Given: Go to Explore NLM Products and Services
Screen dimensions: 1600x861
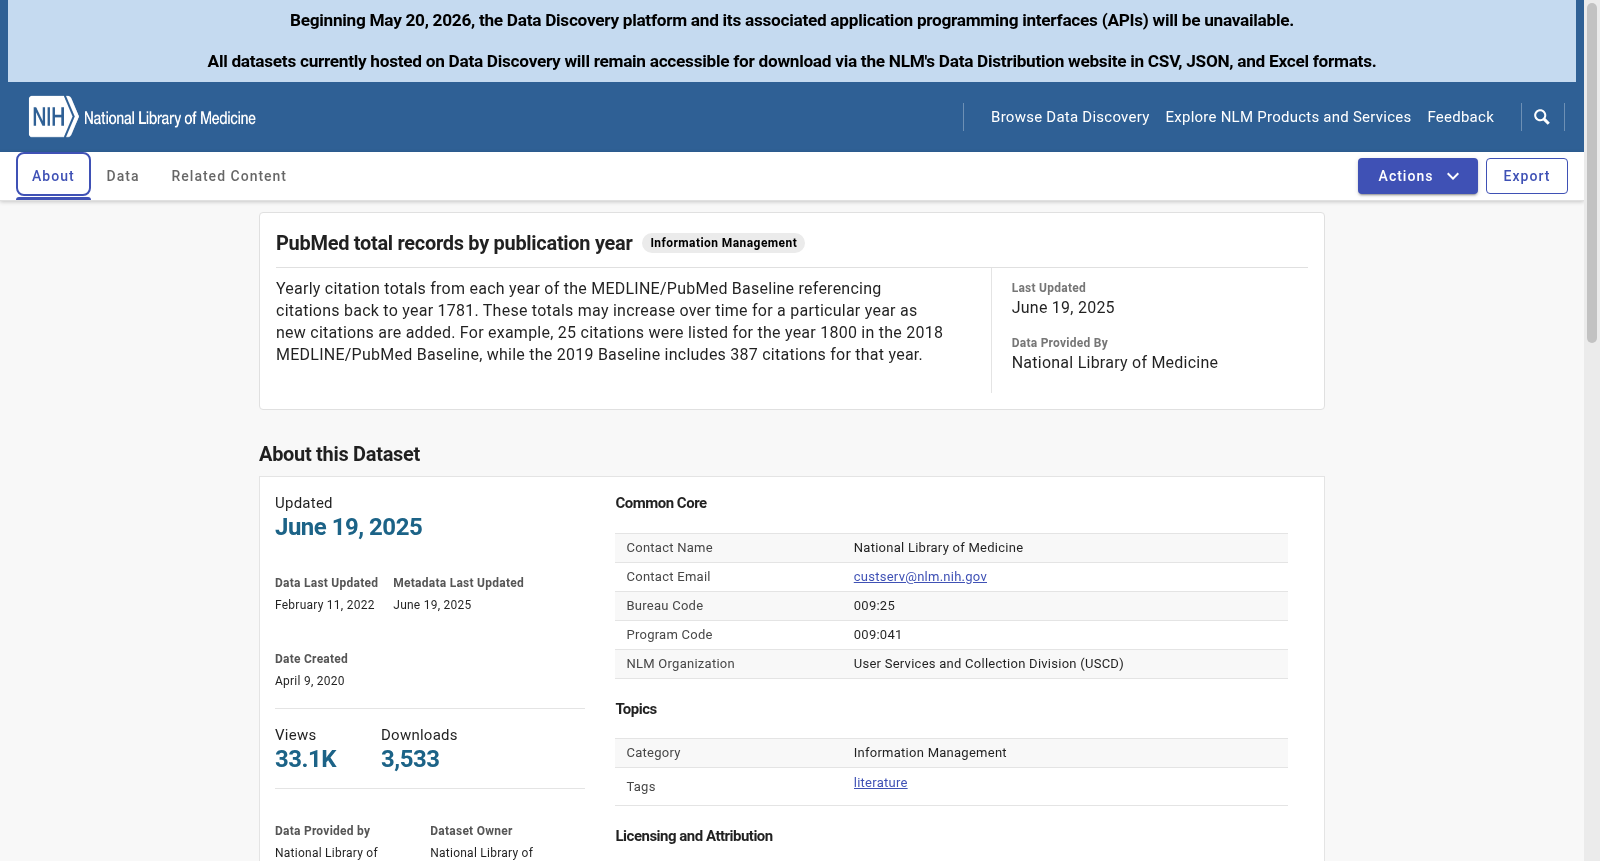Looking at the screenshot, I should [x=1288, y=117].
